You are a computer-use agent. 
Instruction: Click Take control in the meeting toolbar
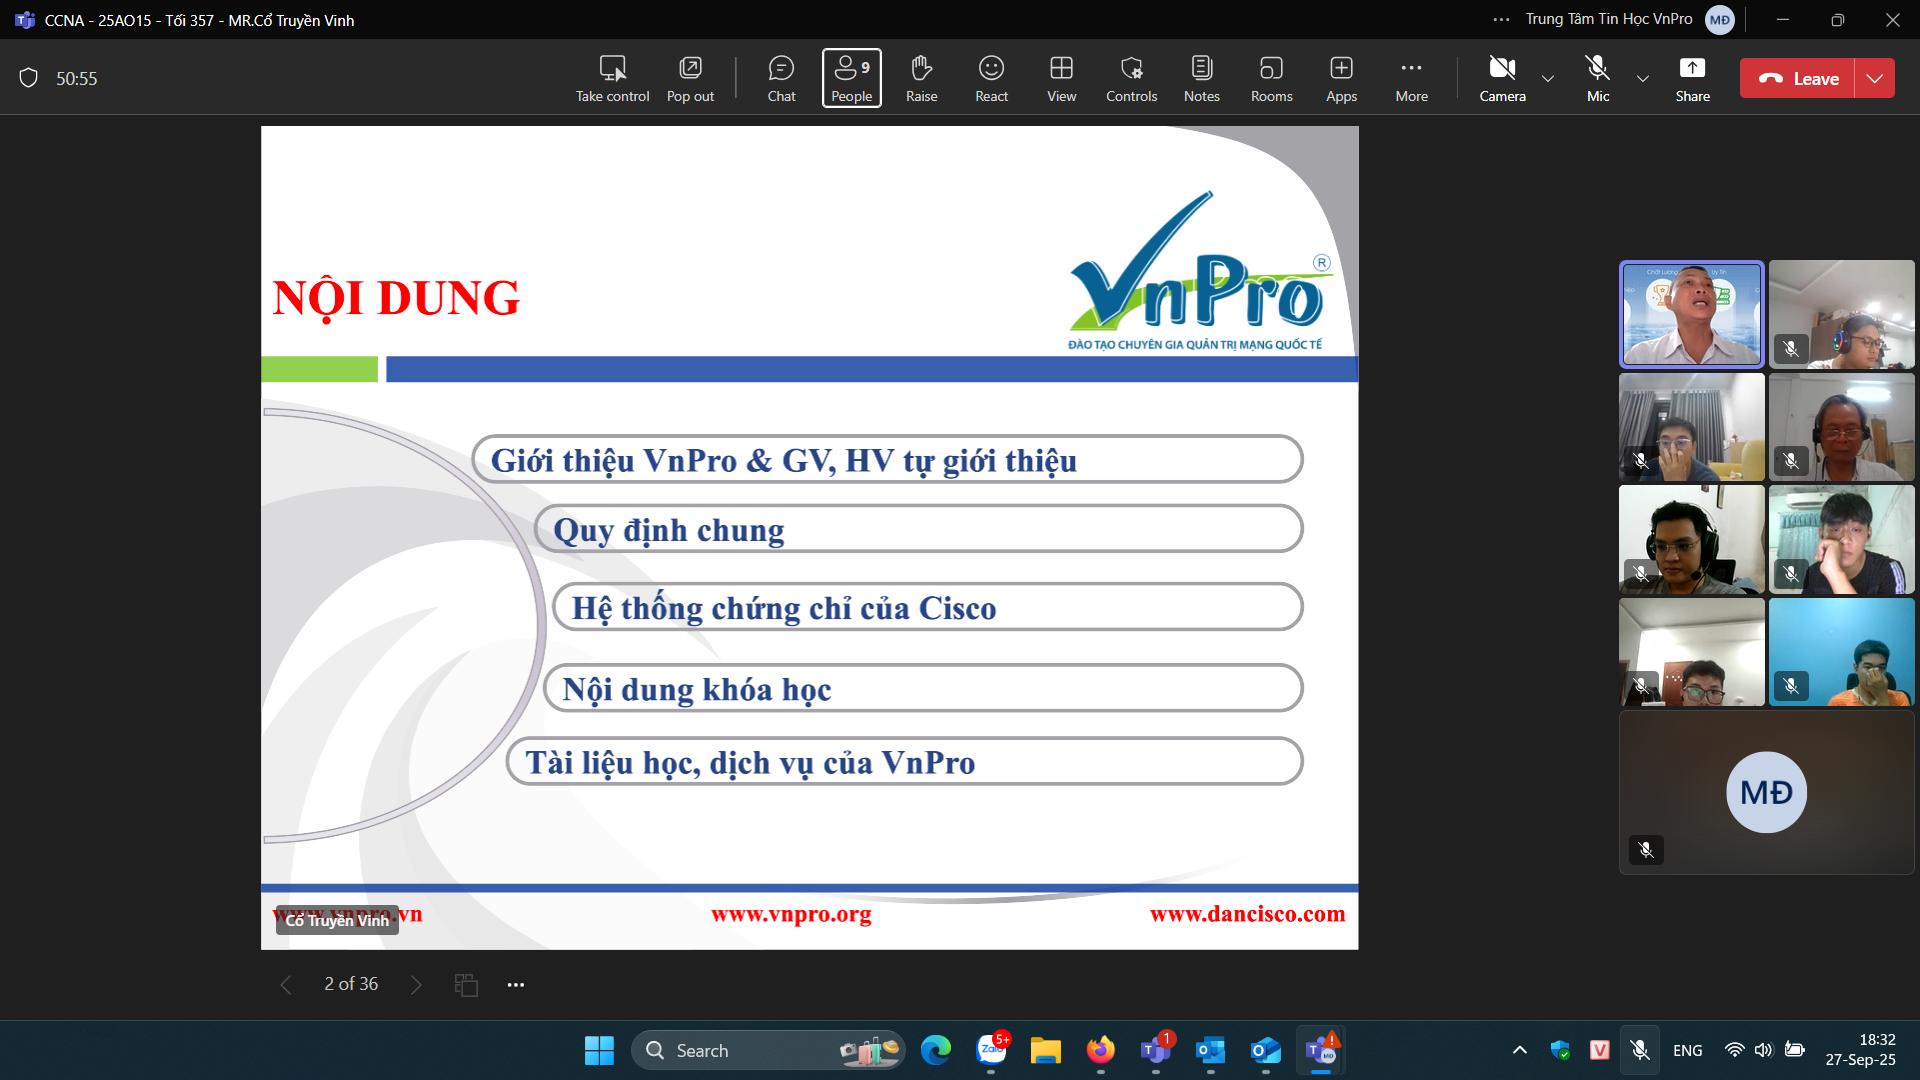pos(612,78)
